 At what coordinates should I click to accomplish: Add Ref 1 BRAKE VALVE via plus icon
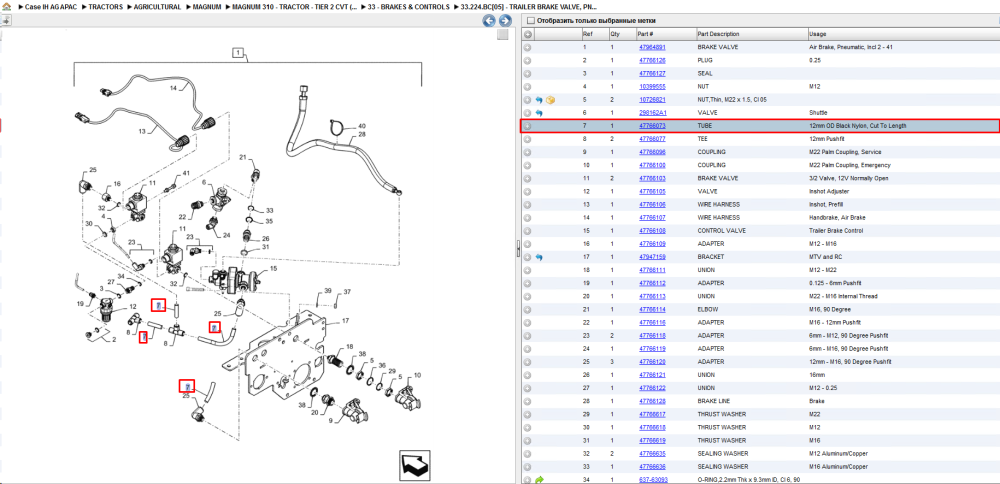pyautogui.click(x=527, y=47)
